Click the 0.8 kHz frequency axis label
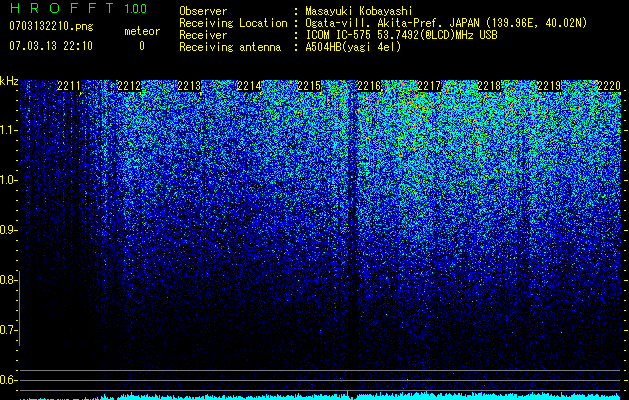This screenshot has width=629, height=400. tap(7, 280)
